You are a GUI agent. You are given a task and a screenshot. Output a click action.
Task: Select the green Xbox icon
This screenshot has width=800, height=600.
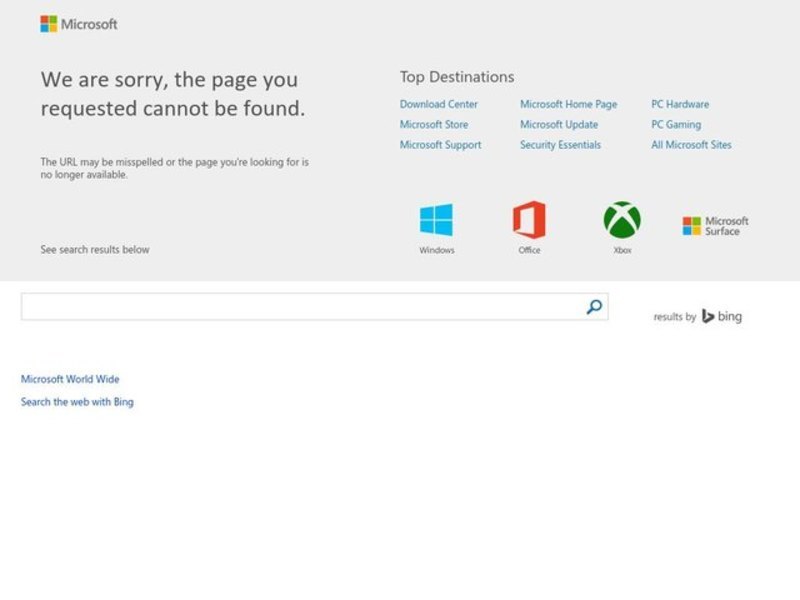(622, 220)
